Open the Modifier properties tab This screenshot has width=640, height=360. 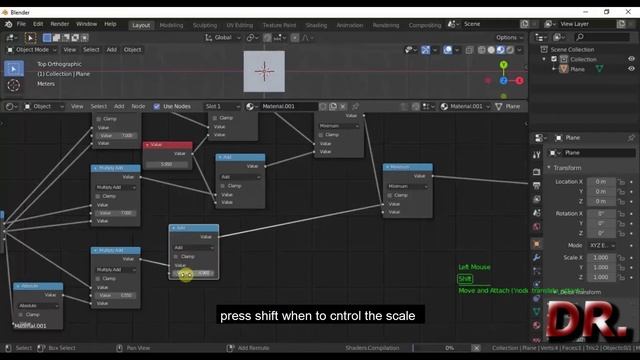click(x=537, y=258)
